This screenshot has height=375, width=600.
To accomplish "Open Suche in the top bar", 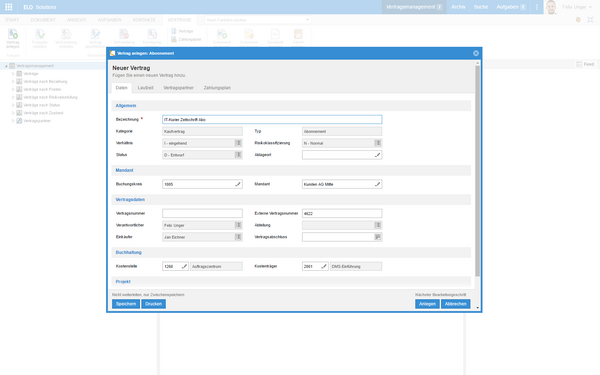I will click(481, 7).
